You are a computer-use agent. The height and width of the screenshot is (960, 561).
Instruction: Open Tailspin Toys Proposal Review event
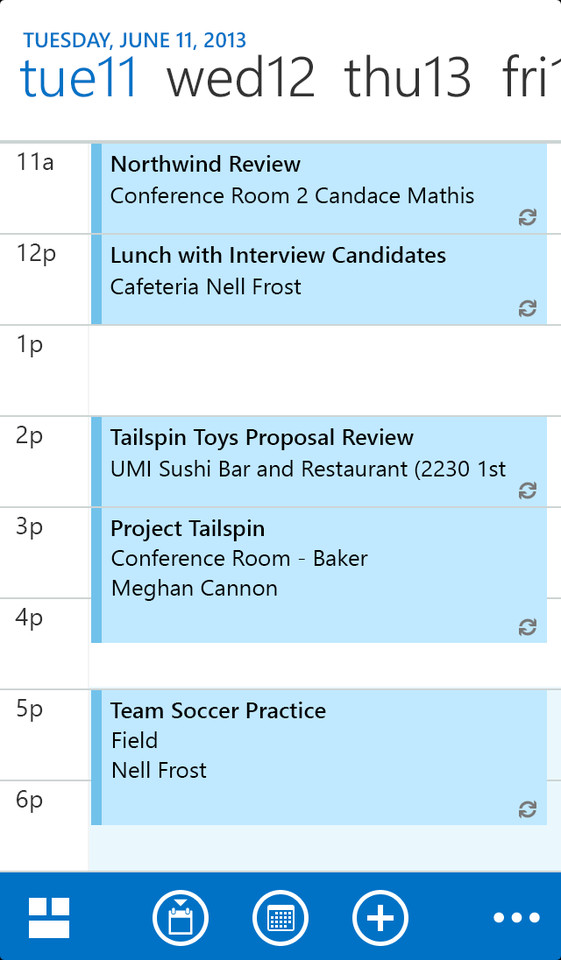[x=318, y=462]
